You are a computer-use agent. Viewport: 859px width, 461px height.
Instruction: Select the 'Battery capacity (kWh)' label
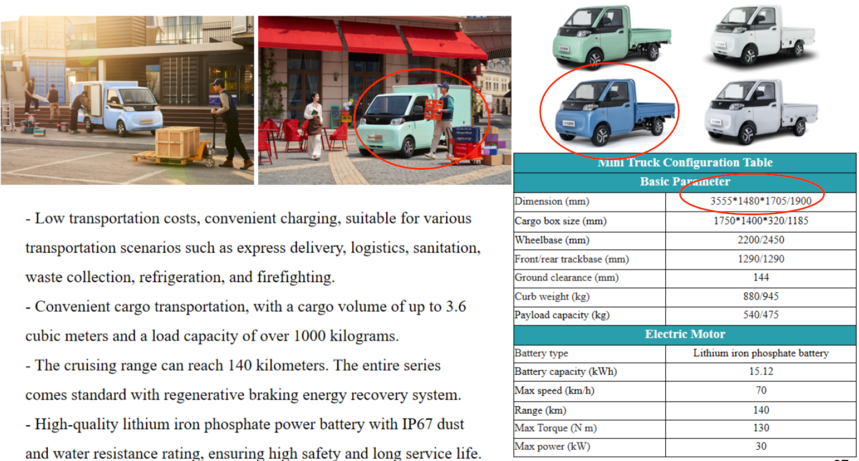coord(565,372)
